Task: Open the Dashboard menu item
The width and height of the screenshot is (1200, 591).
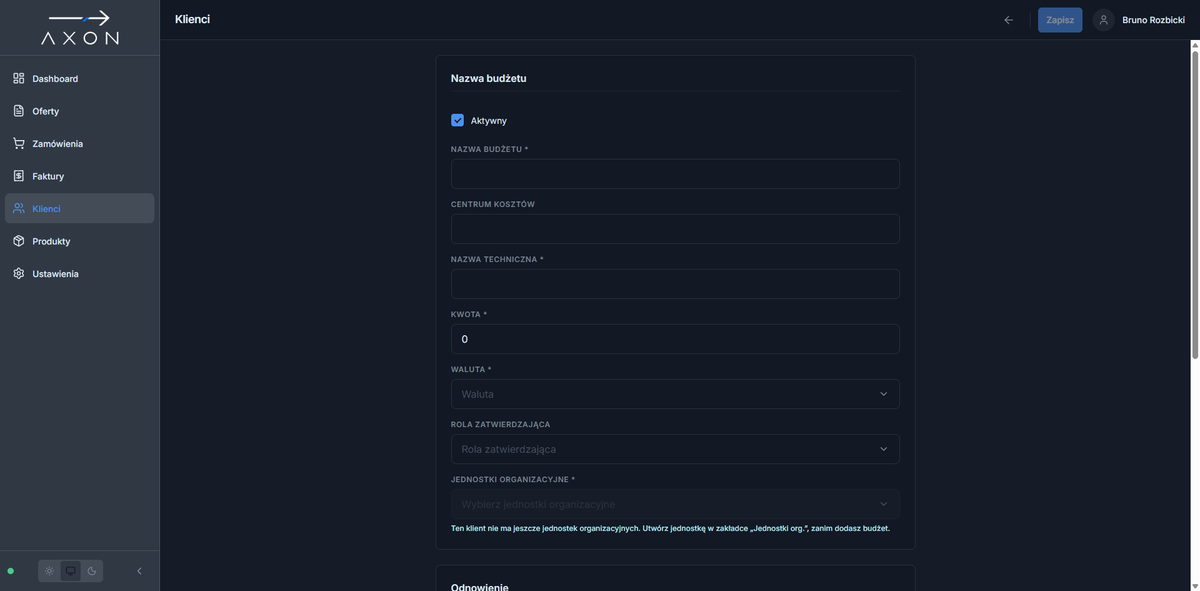Action: [x=79, y=78]
